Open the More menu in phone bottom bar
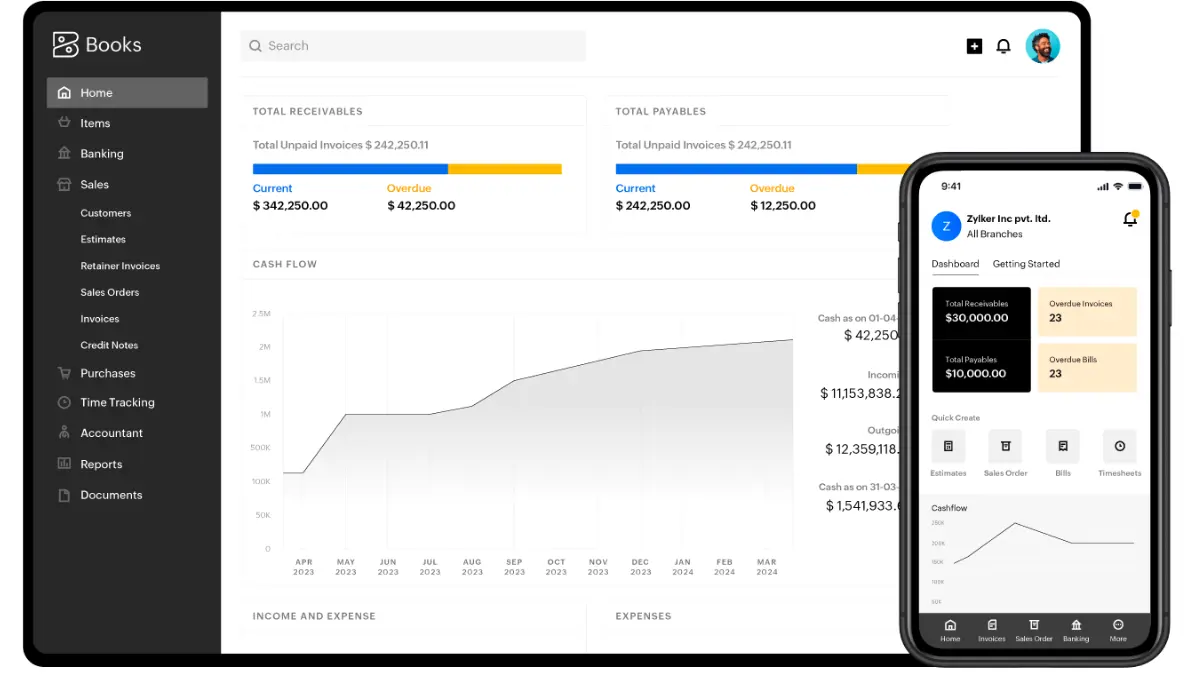This screenshot has height=675, width=1200. click(1118, 629)
